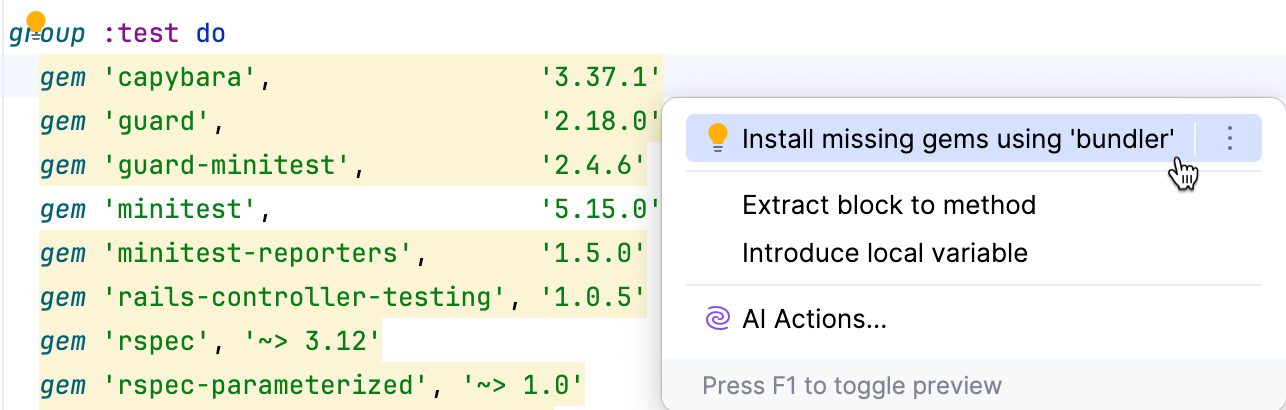Click the 'minitest-reporters' gem name

click(260, 252)
